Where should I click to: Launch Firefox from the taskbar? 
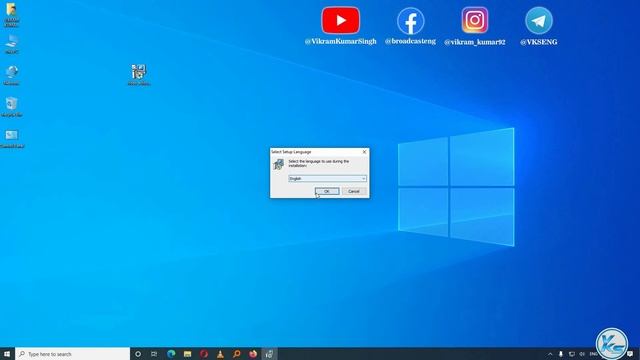click(253, 354)
